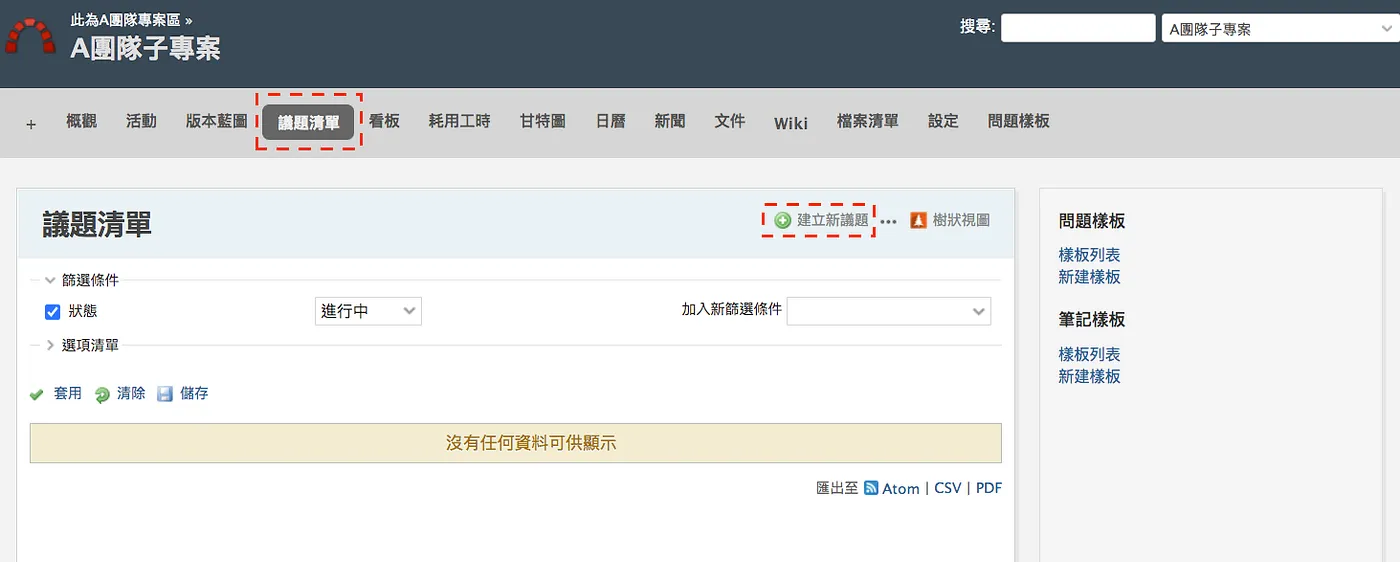The height and width of the screenshot is (562, 1400).
Task: Open the 概觀 tab
Action: pos(81,121)
